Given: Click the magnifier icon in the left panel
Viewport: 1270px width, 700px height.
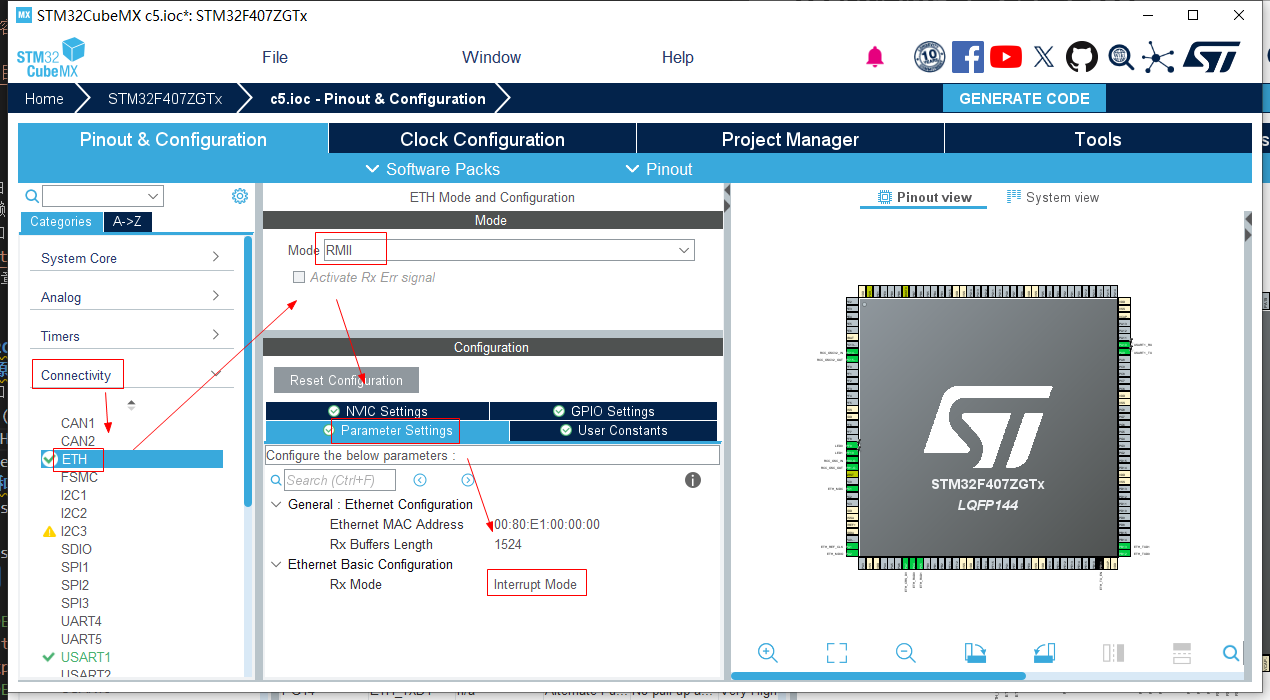Looking at the screenshot, I should coord(32,196).
